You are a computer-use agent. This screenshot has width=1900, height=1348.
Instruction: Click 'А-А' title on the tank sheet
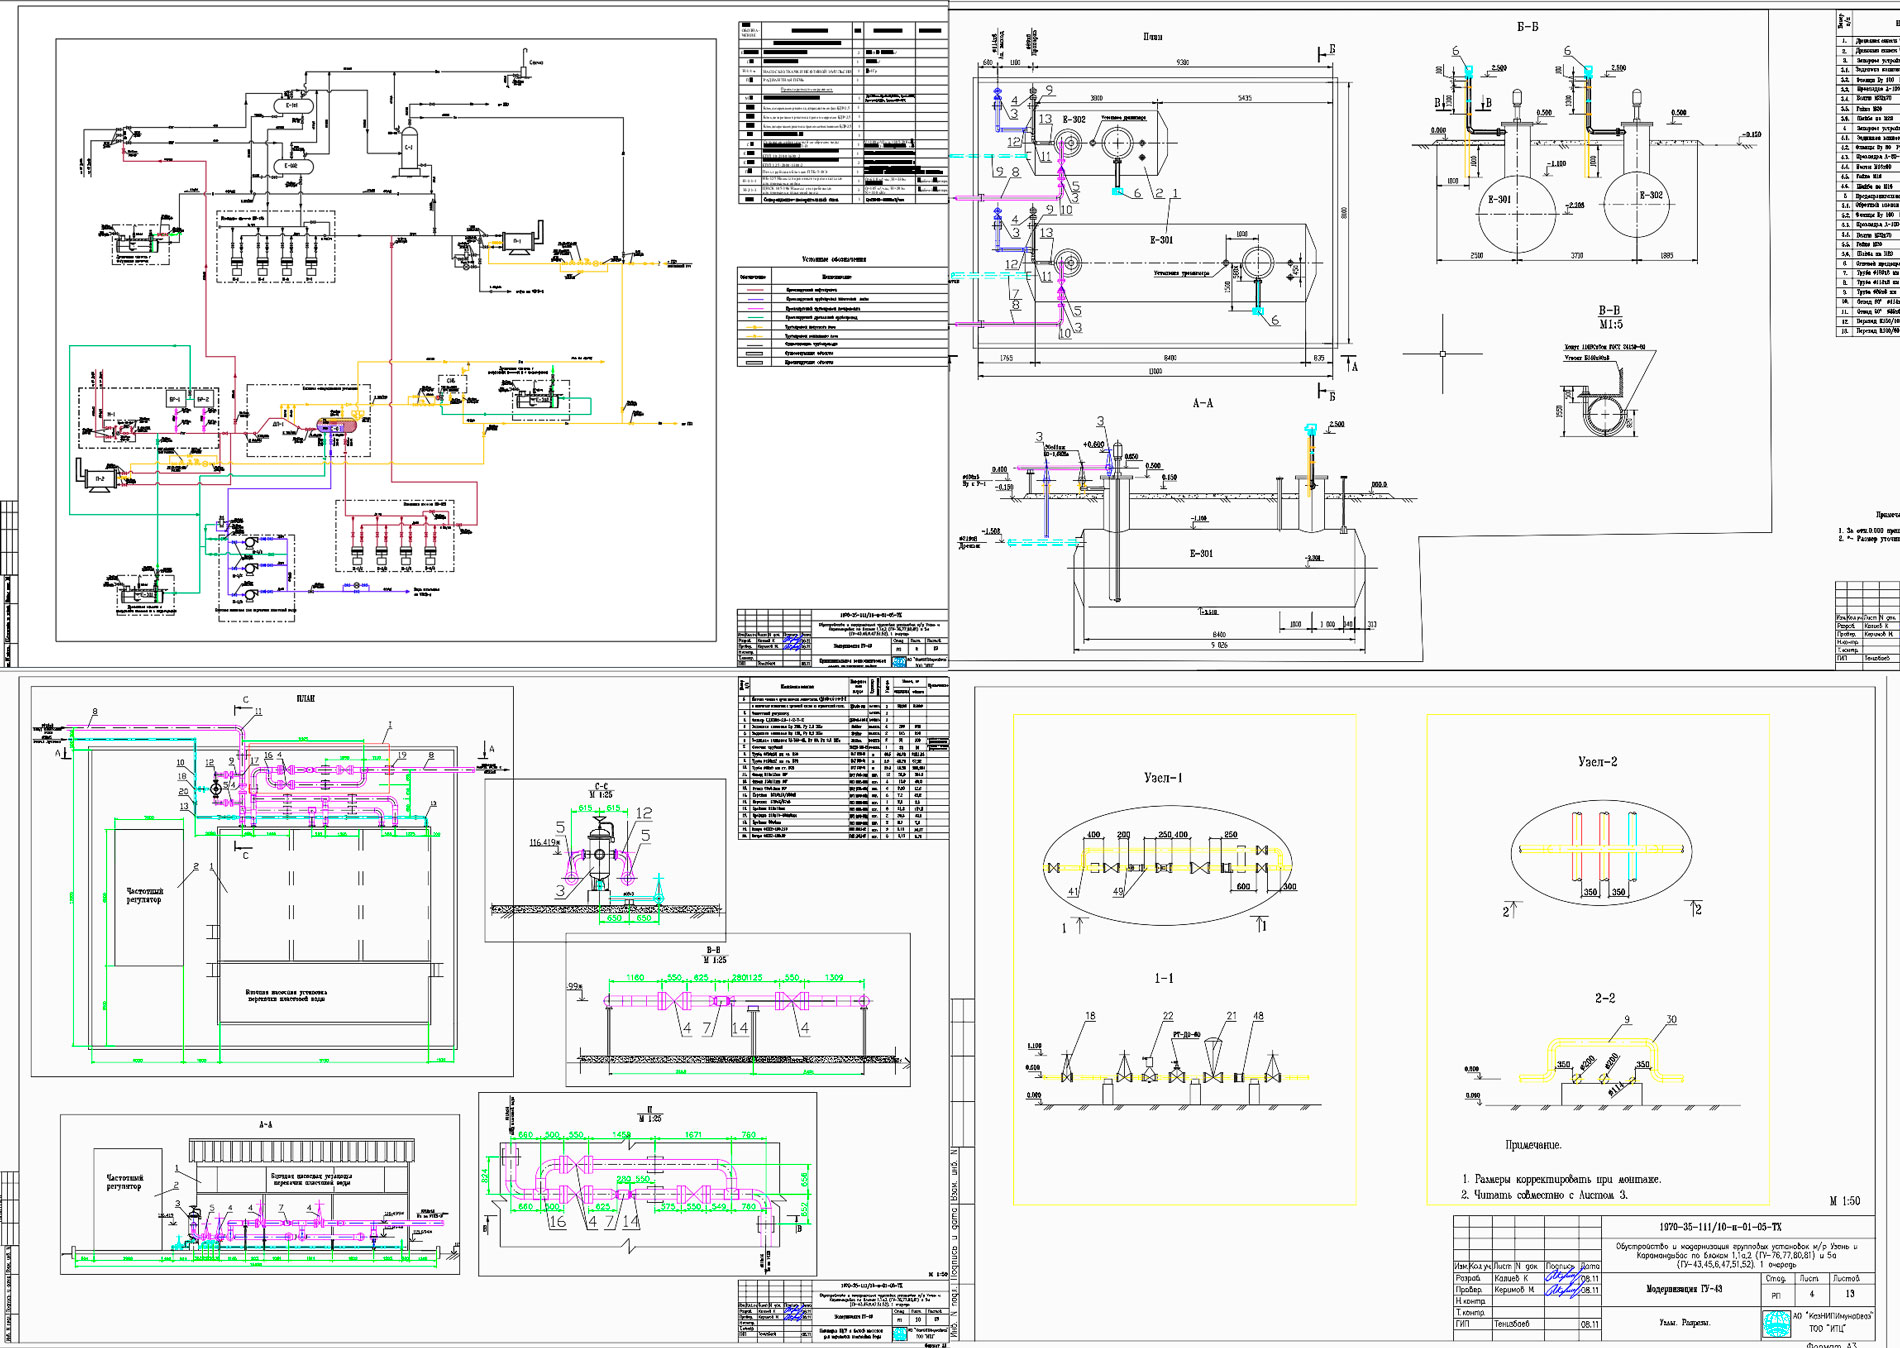point(1203,403)
